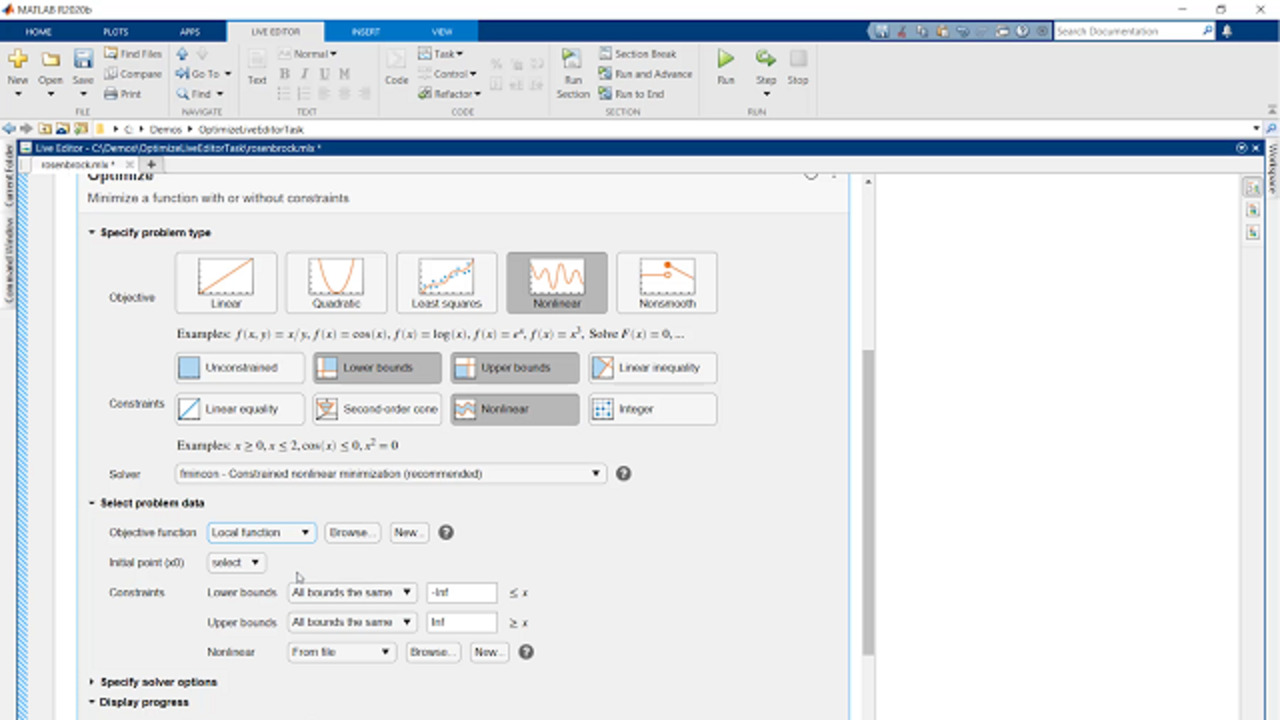Toggle the Unconstrained constraint option
This screenshot has width=1280, height=720.
[x=241, y=368]
